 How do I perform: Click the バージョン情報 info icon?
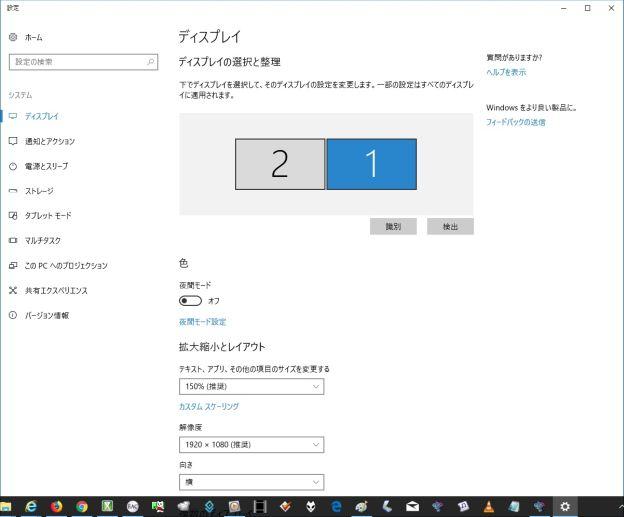[x=13, y=315]
